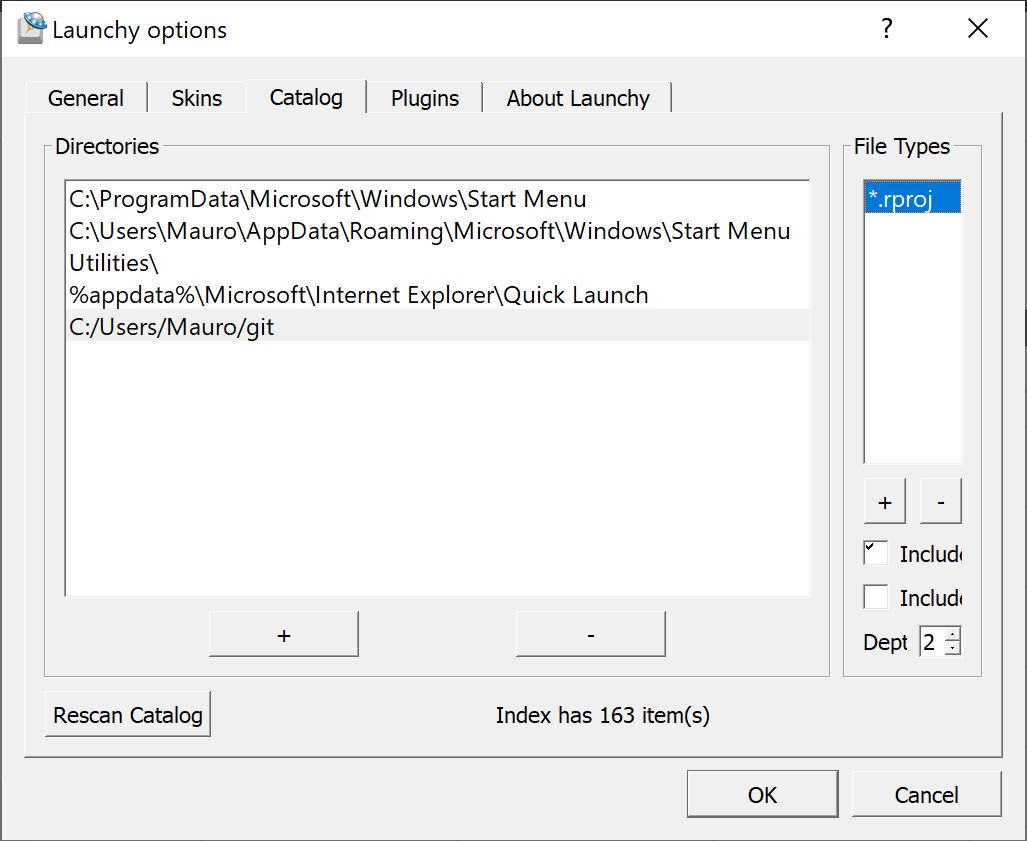The image size is (1027, 841).
Task: Remove the file type with the minus button
Action: tap(941, 501)
